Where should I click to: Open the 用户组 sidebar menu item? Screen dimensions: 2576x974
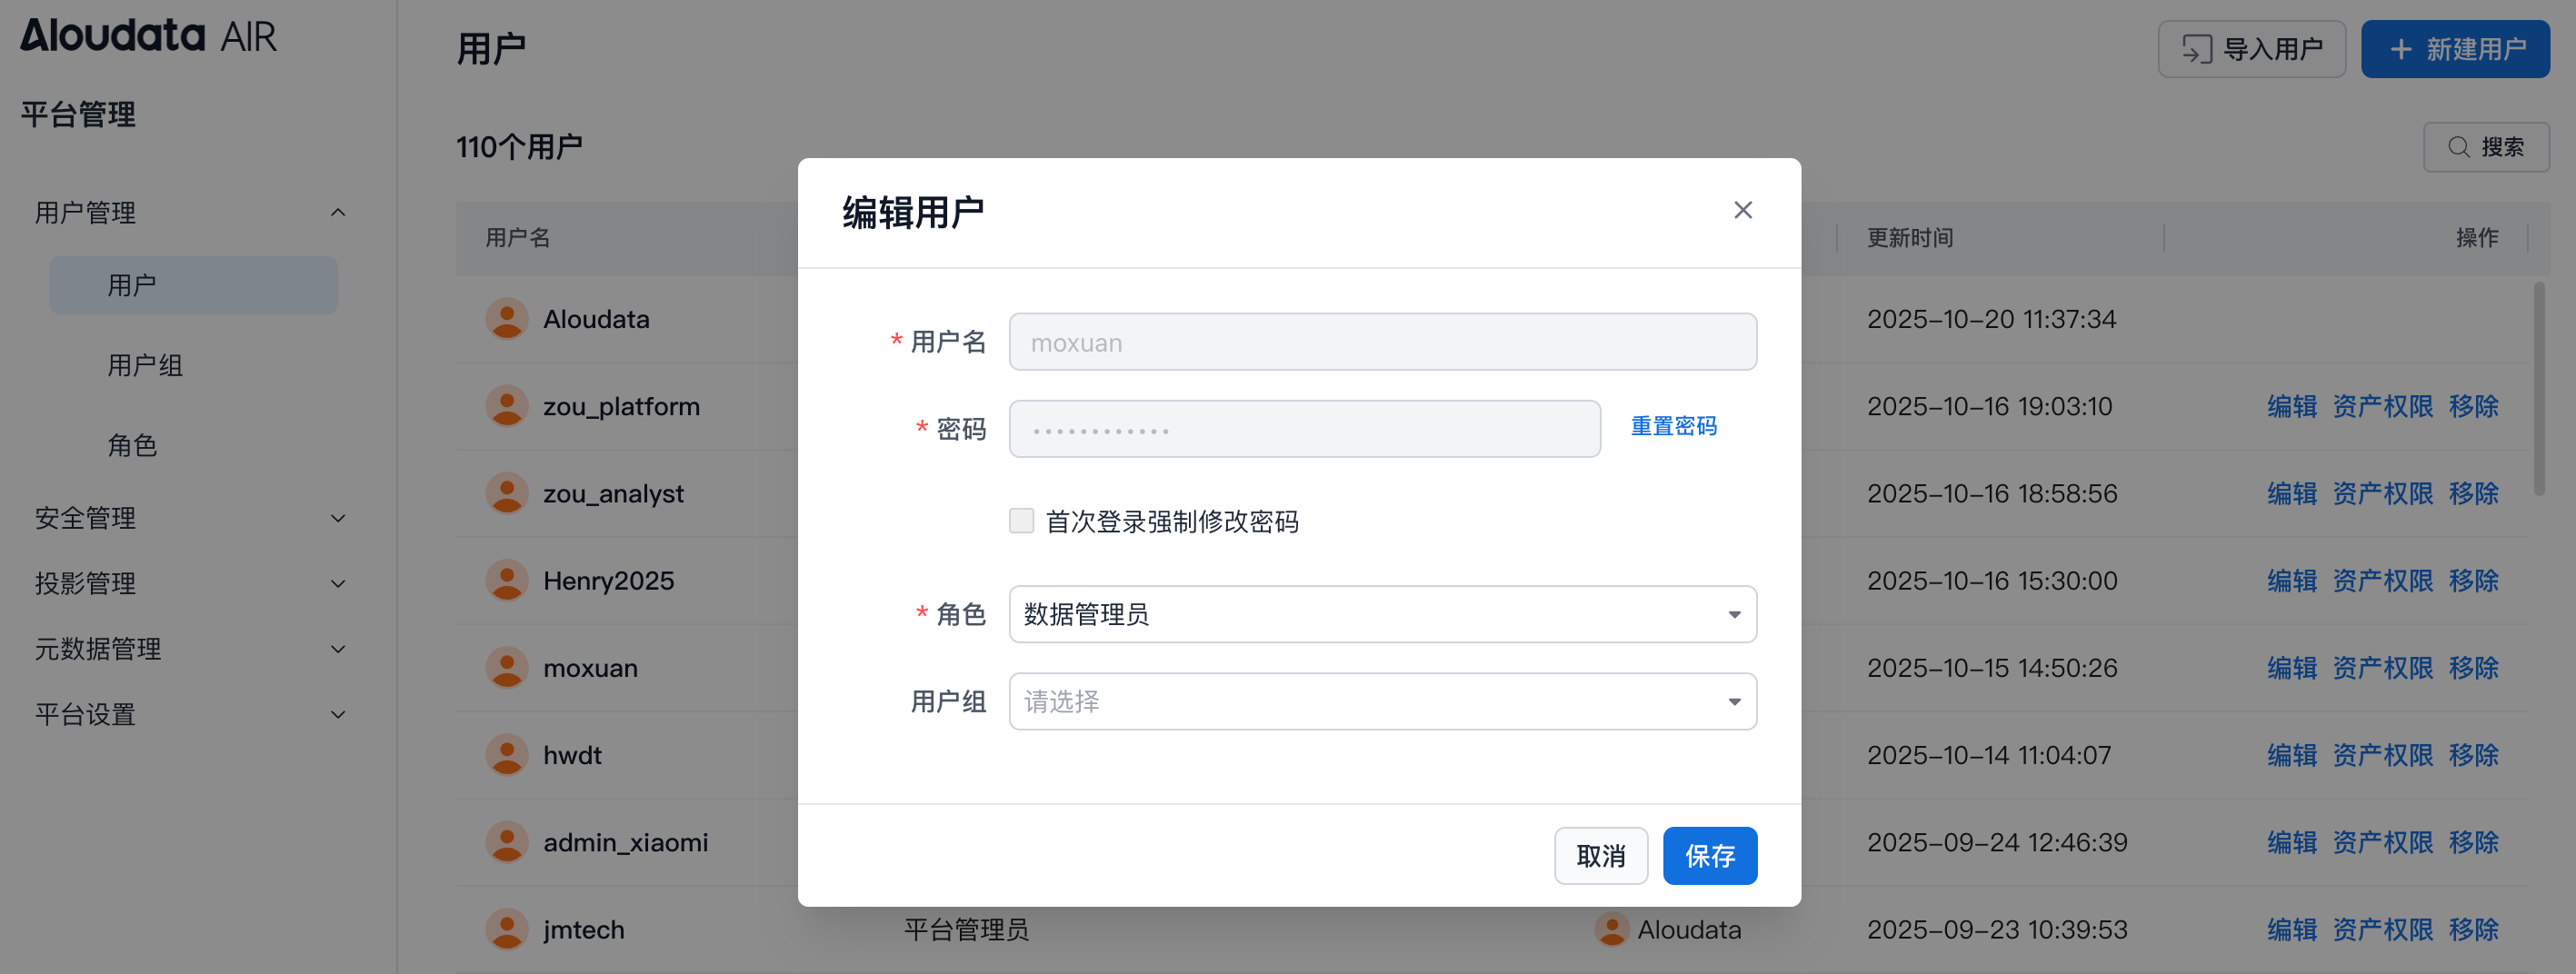(x=145, y=365)
